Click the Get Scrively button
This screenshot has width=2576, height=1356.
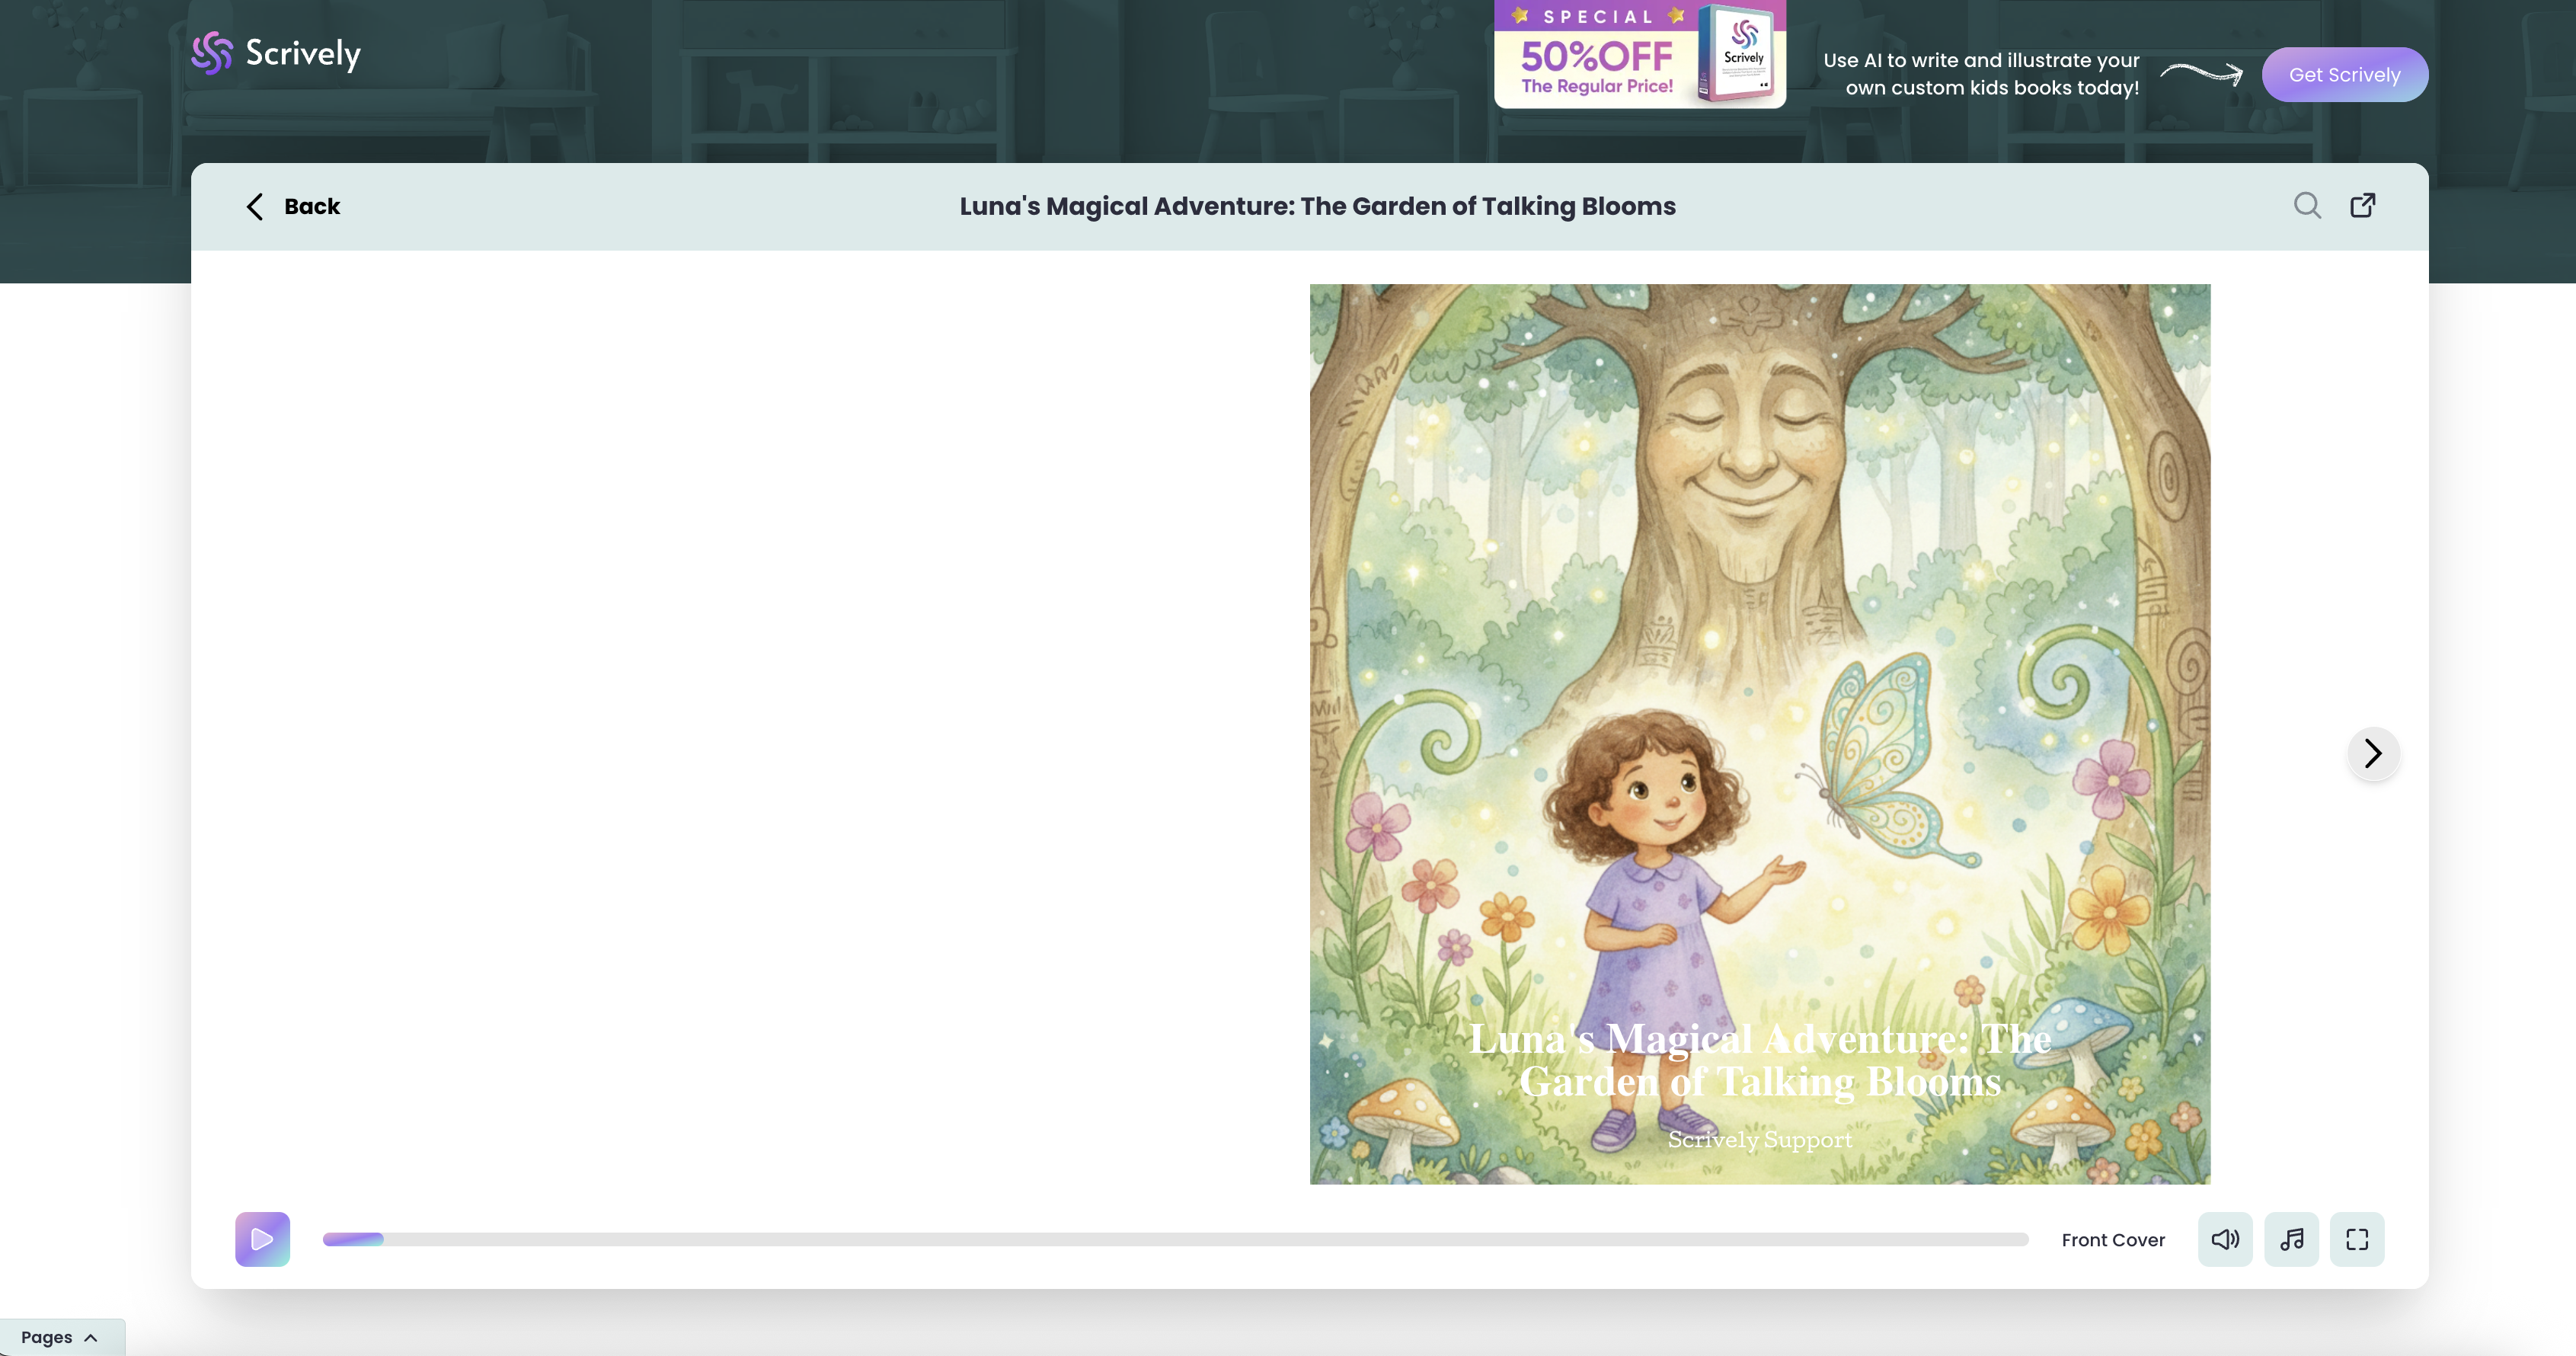point(2344,75)
